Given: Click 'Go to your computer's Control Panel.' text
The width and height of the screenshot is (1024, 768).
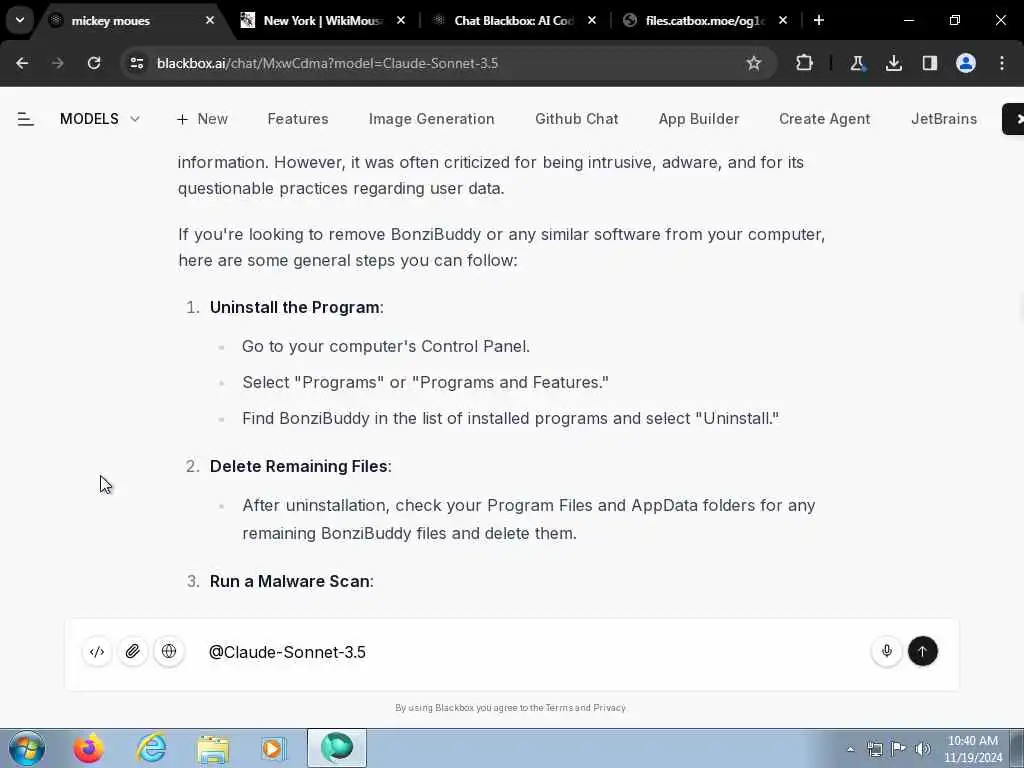Looking at the screenshot, I should coord(385,346).
